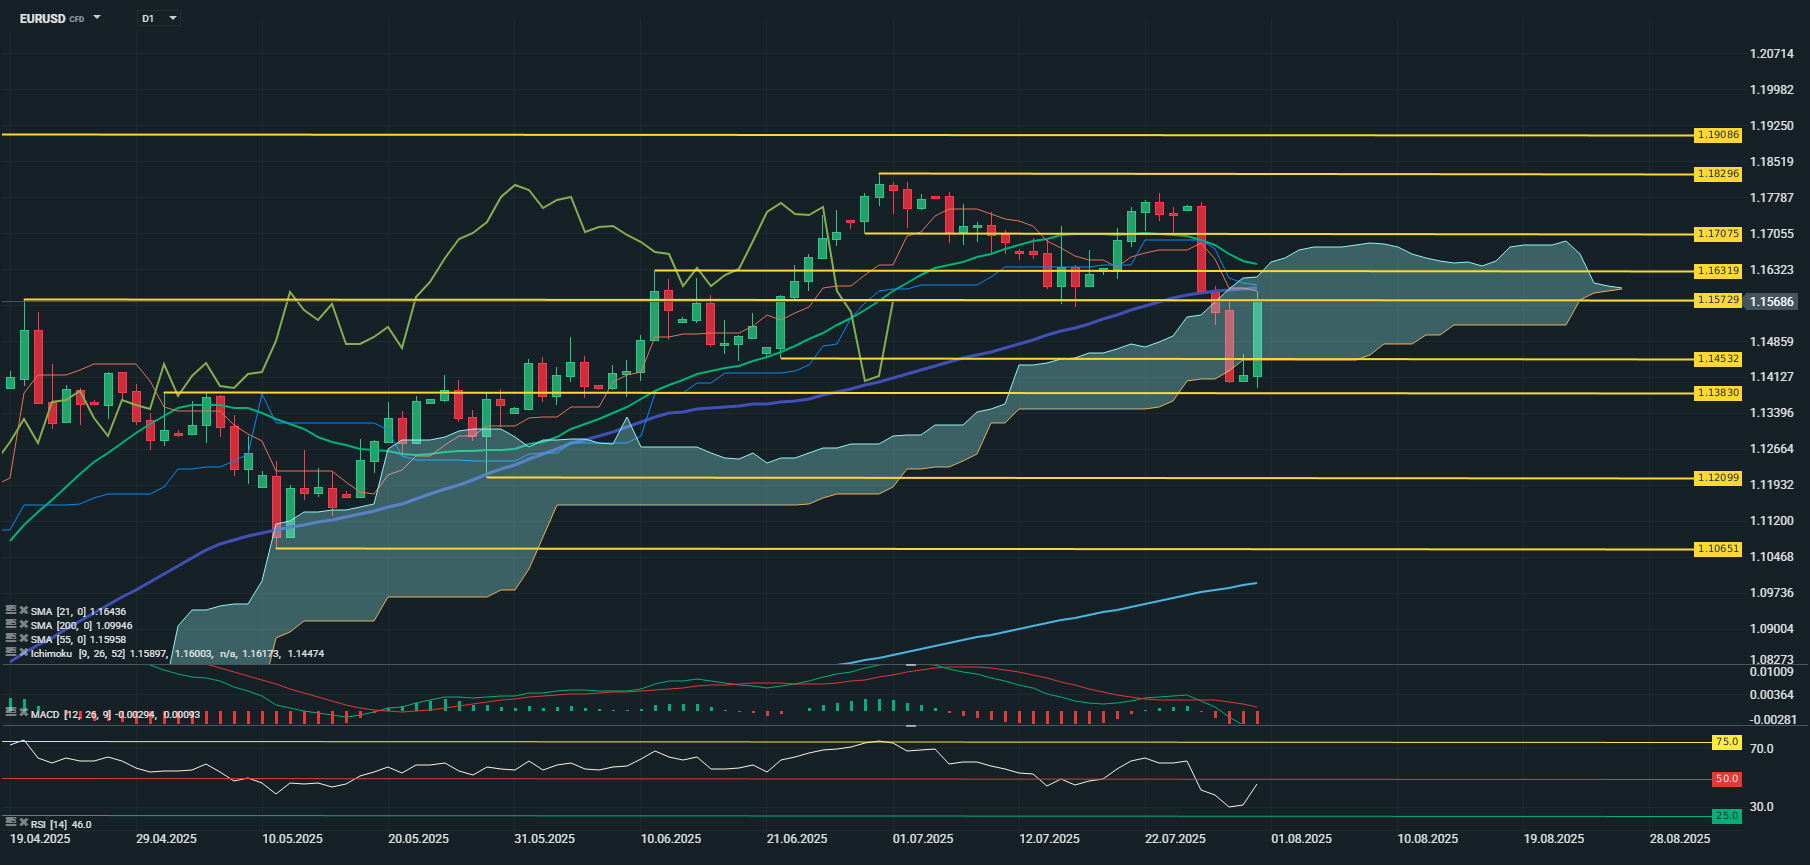Click the 21.06.2025 date on the time axis

click(x=796, y=839)
